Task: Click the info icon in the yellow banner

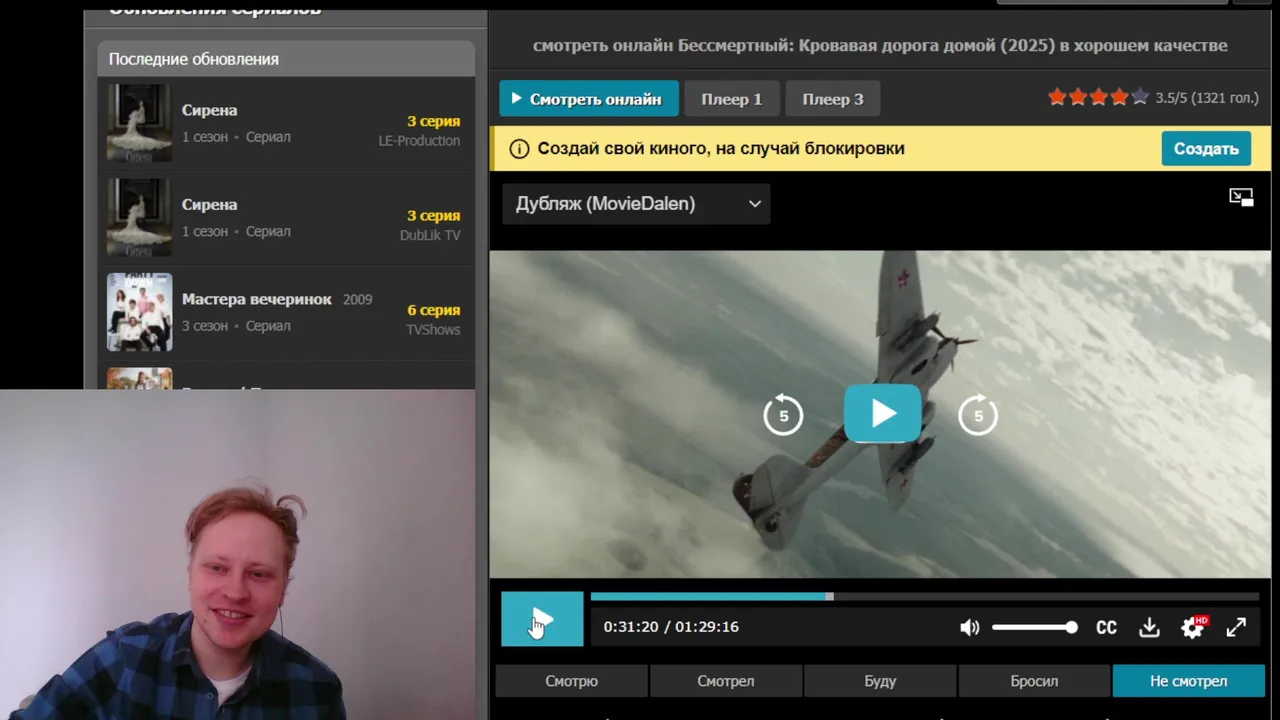Action: coord(519,149)
